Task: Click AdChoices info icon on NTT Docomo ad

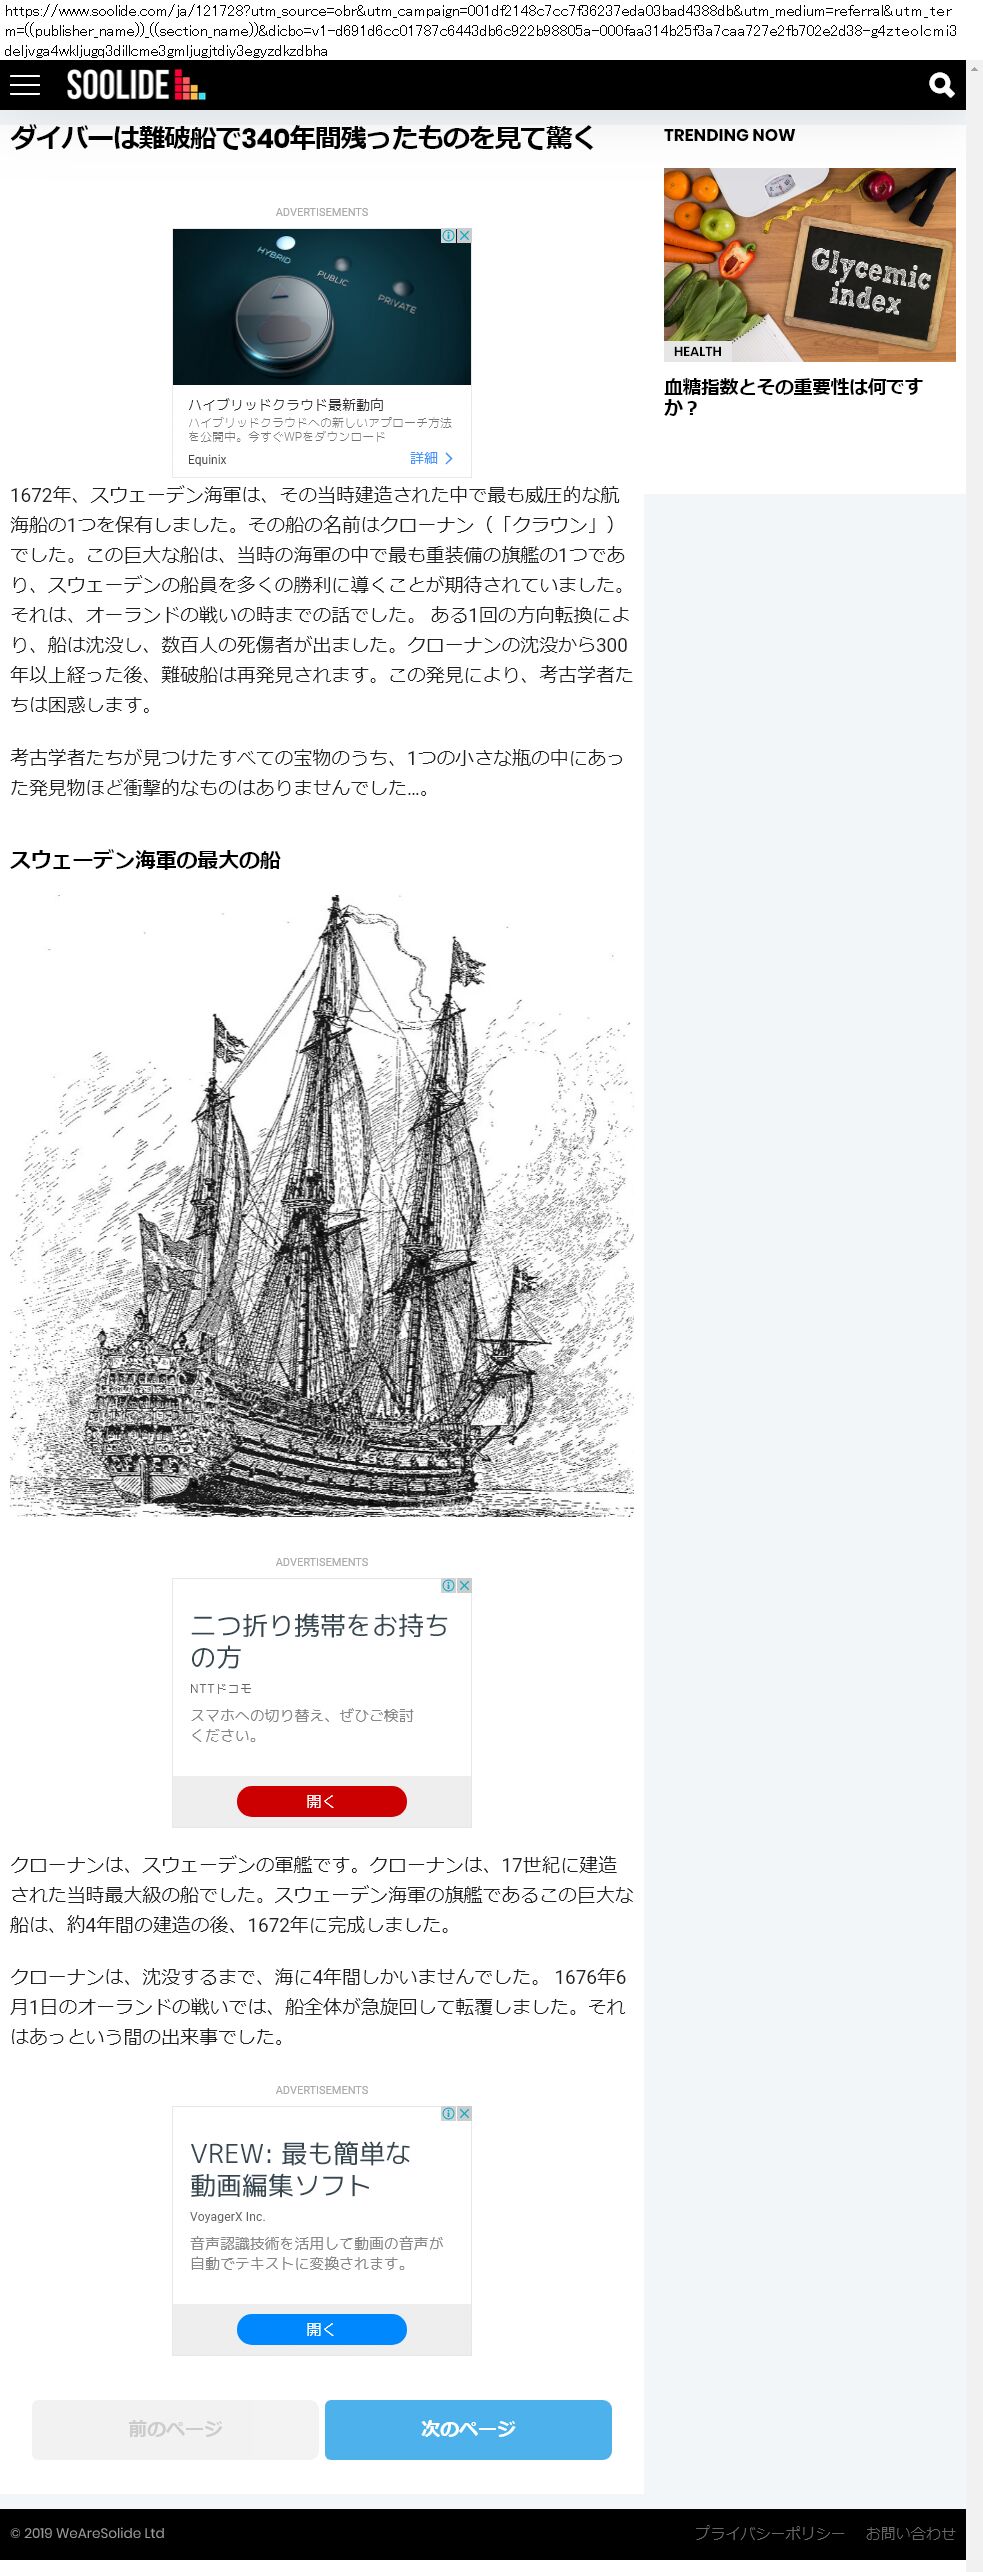Action: tap(449, 1586)
